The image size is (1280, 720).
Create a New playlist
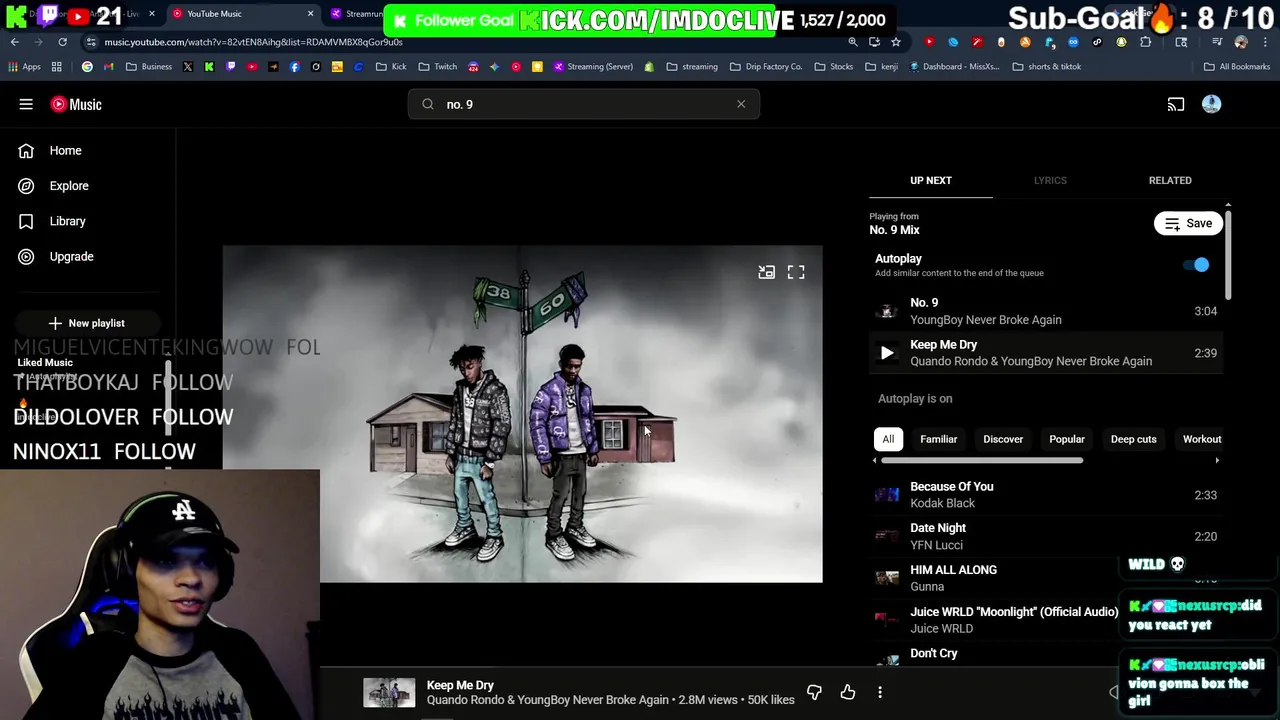87,323
